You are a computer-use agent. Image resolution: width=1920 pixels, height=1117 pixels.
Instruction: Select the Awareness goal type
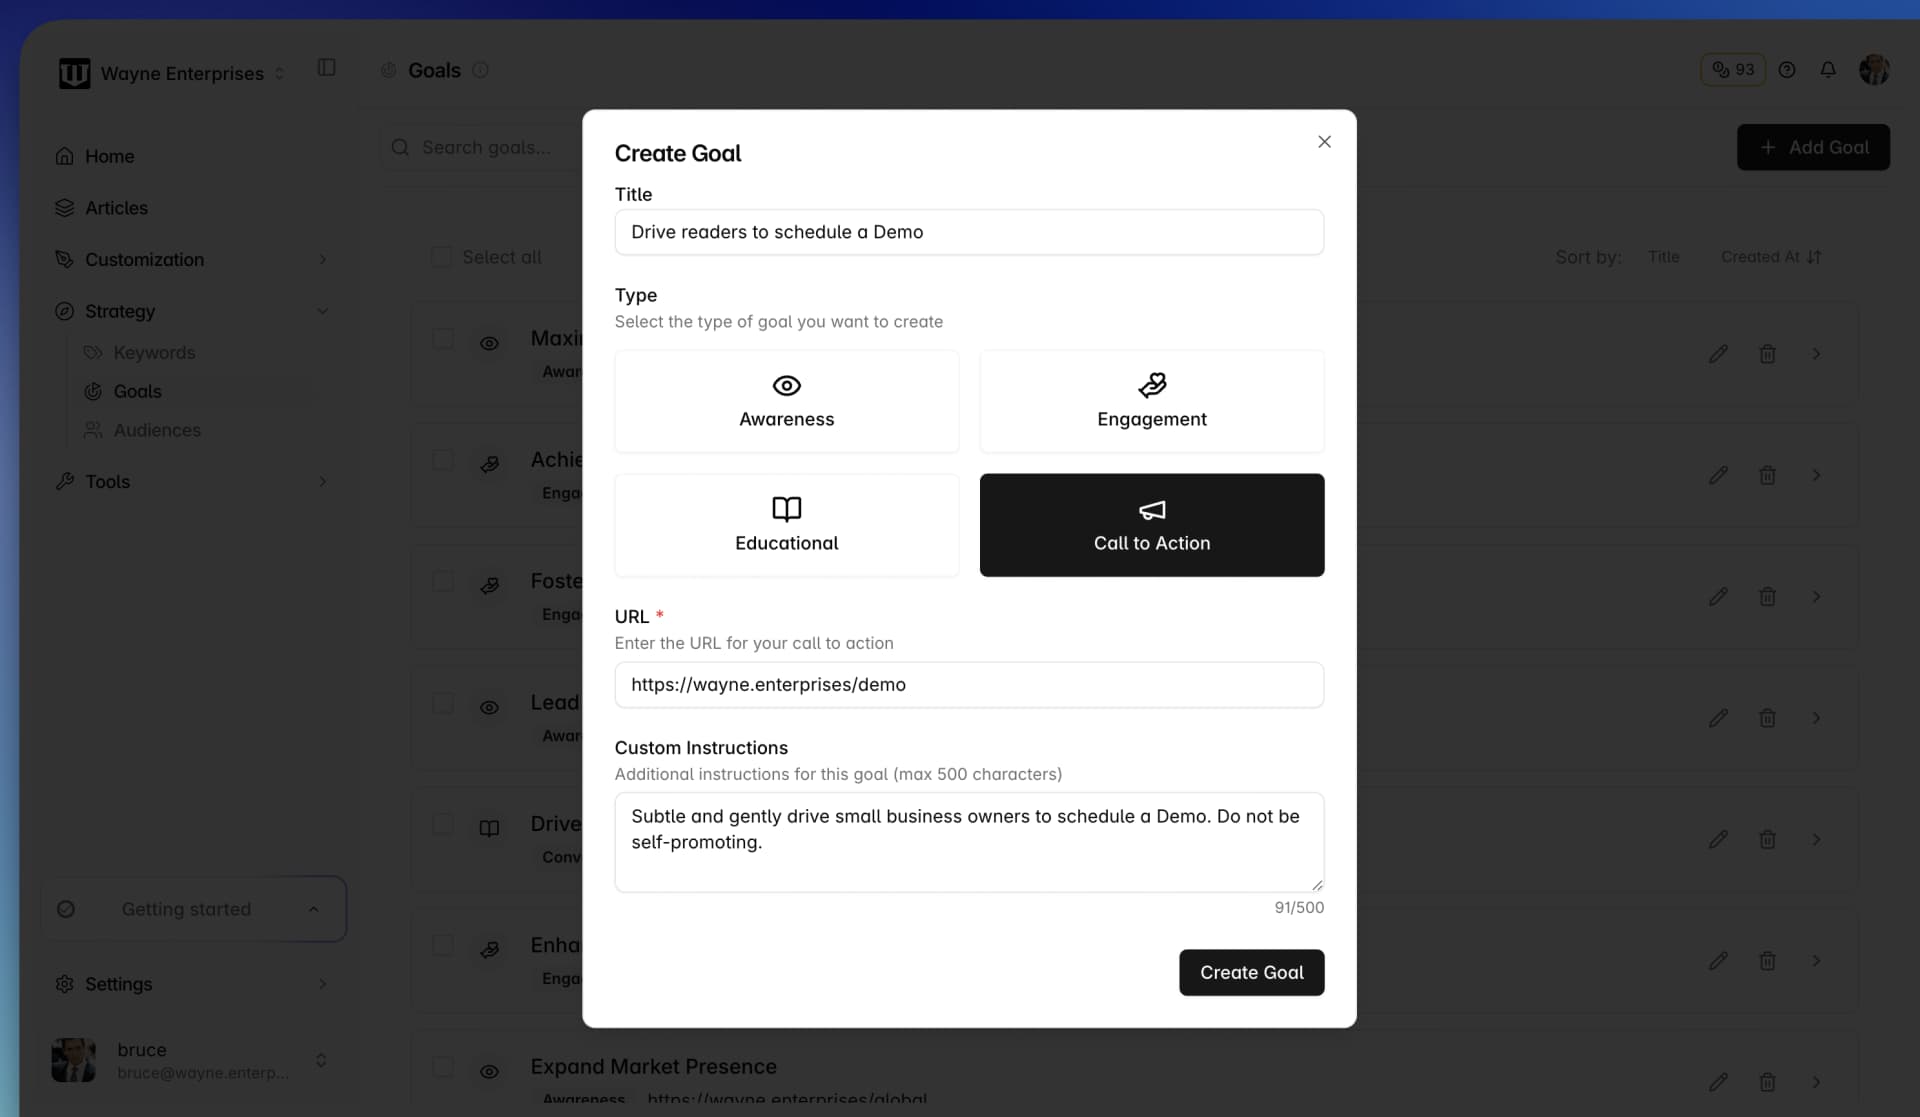click(786, 401)
